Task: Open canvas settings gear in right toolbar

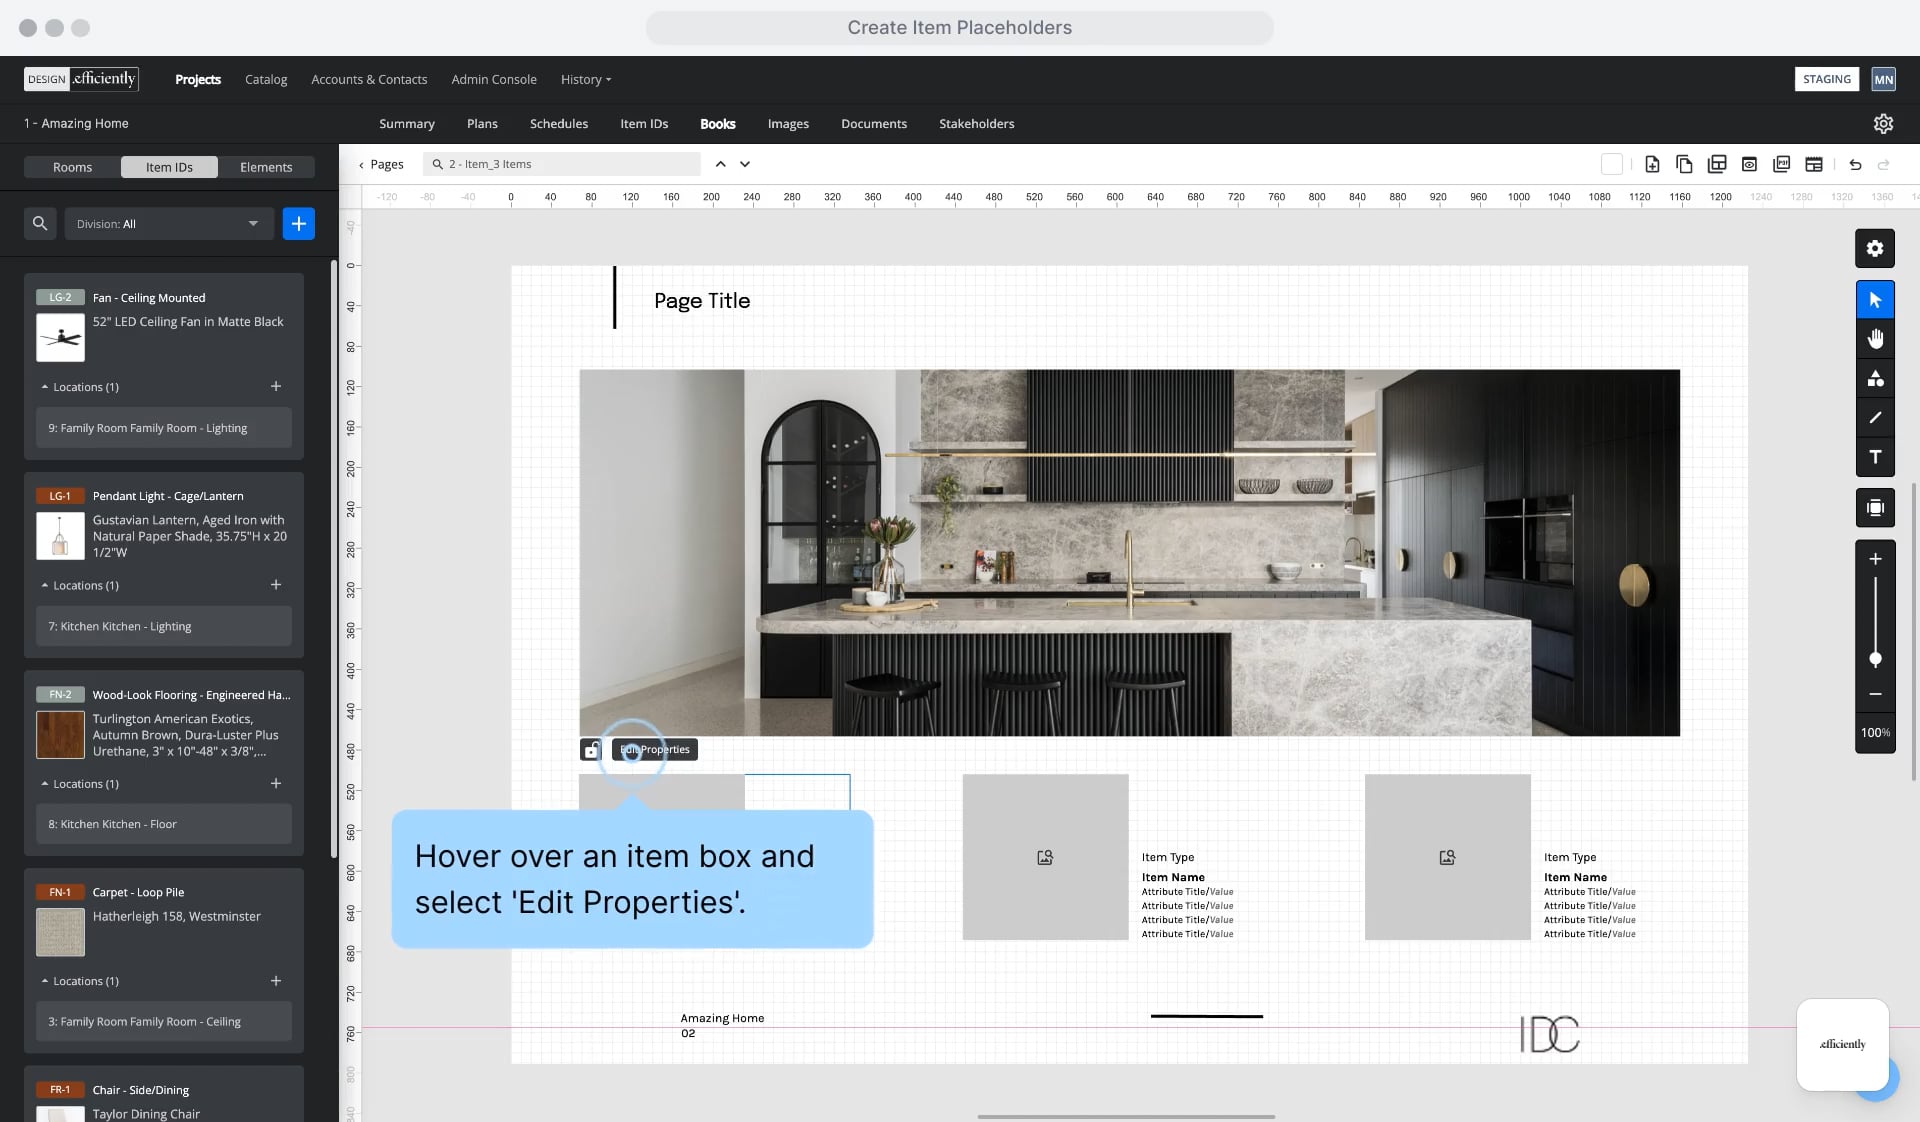Action: coord(1875,248)
